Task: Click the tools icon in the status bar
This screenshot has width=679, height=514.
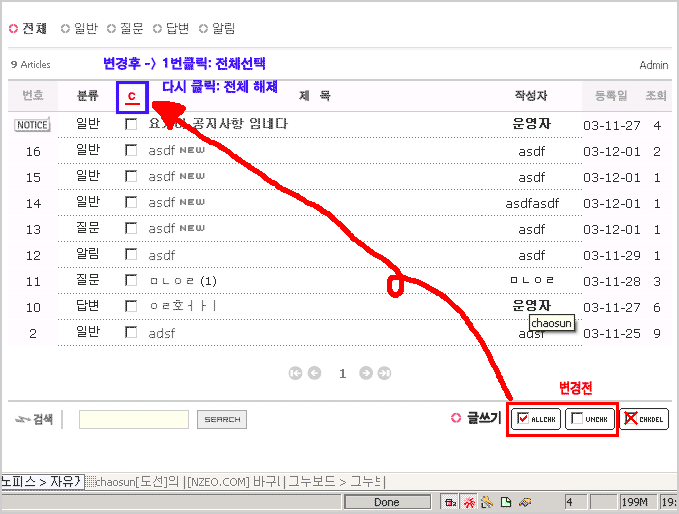Action: click(487, 502)
